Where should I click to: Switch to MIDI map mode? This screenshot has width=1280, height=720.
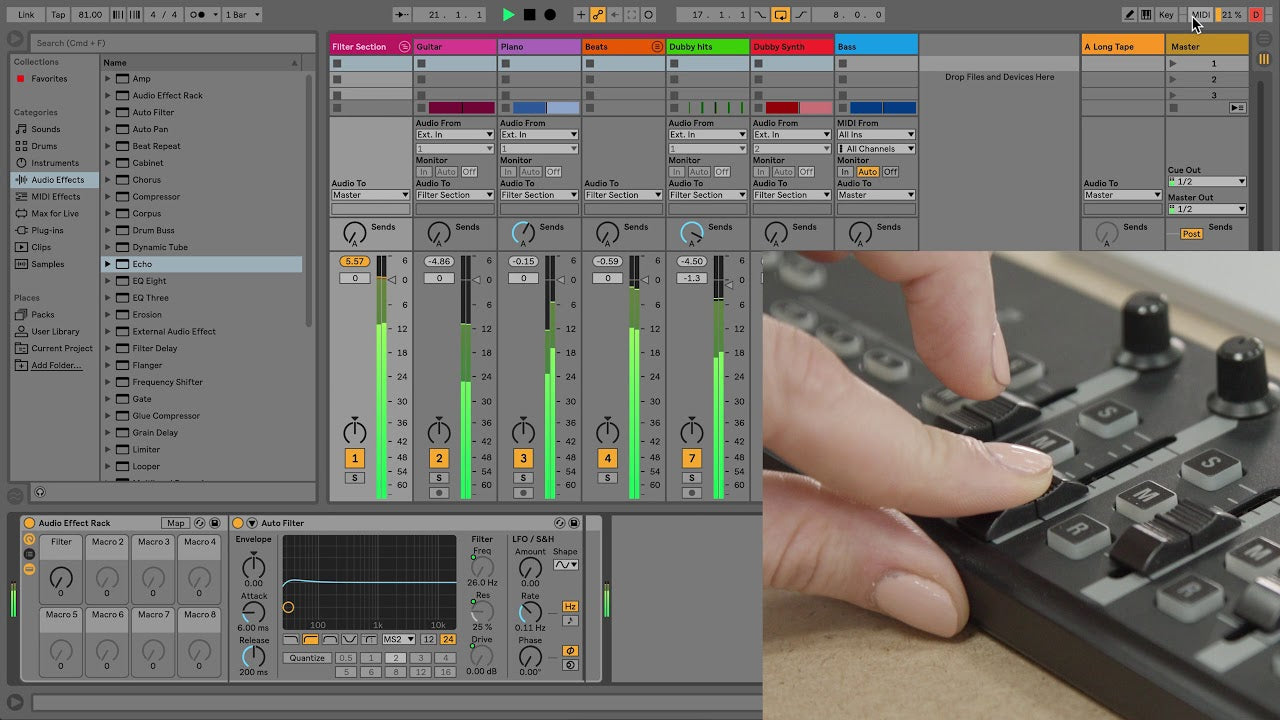(x=1202, y=14)
